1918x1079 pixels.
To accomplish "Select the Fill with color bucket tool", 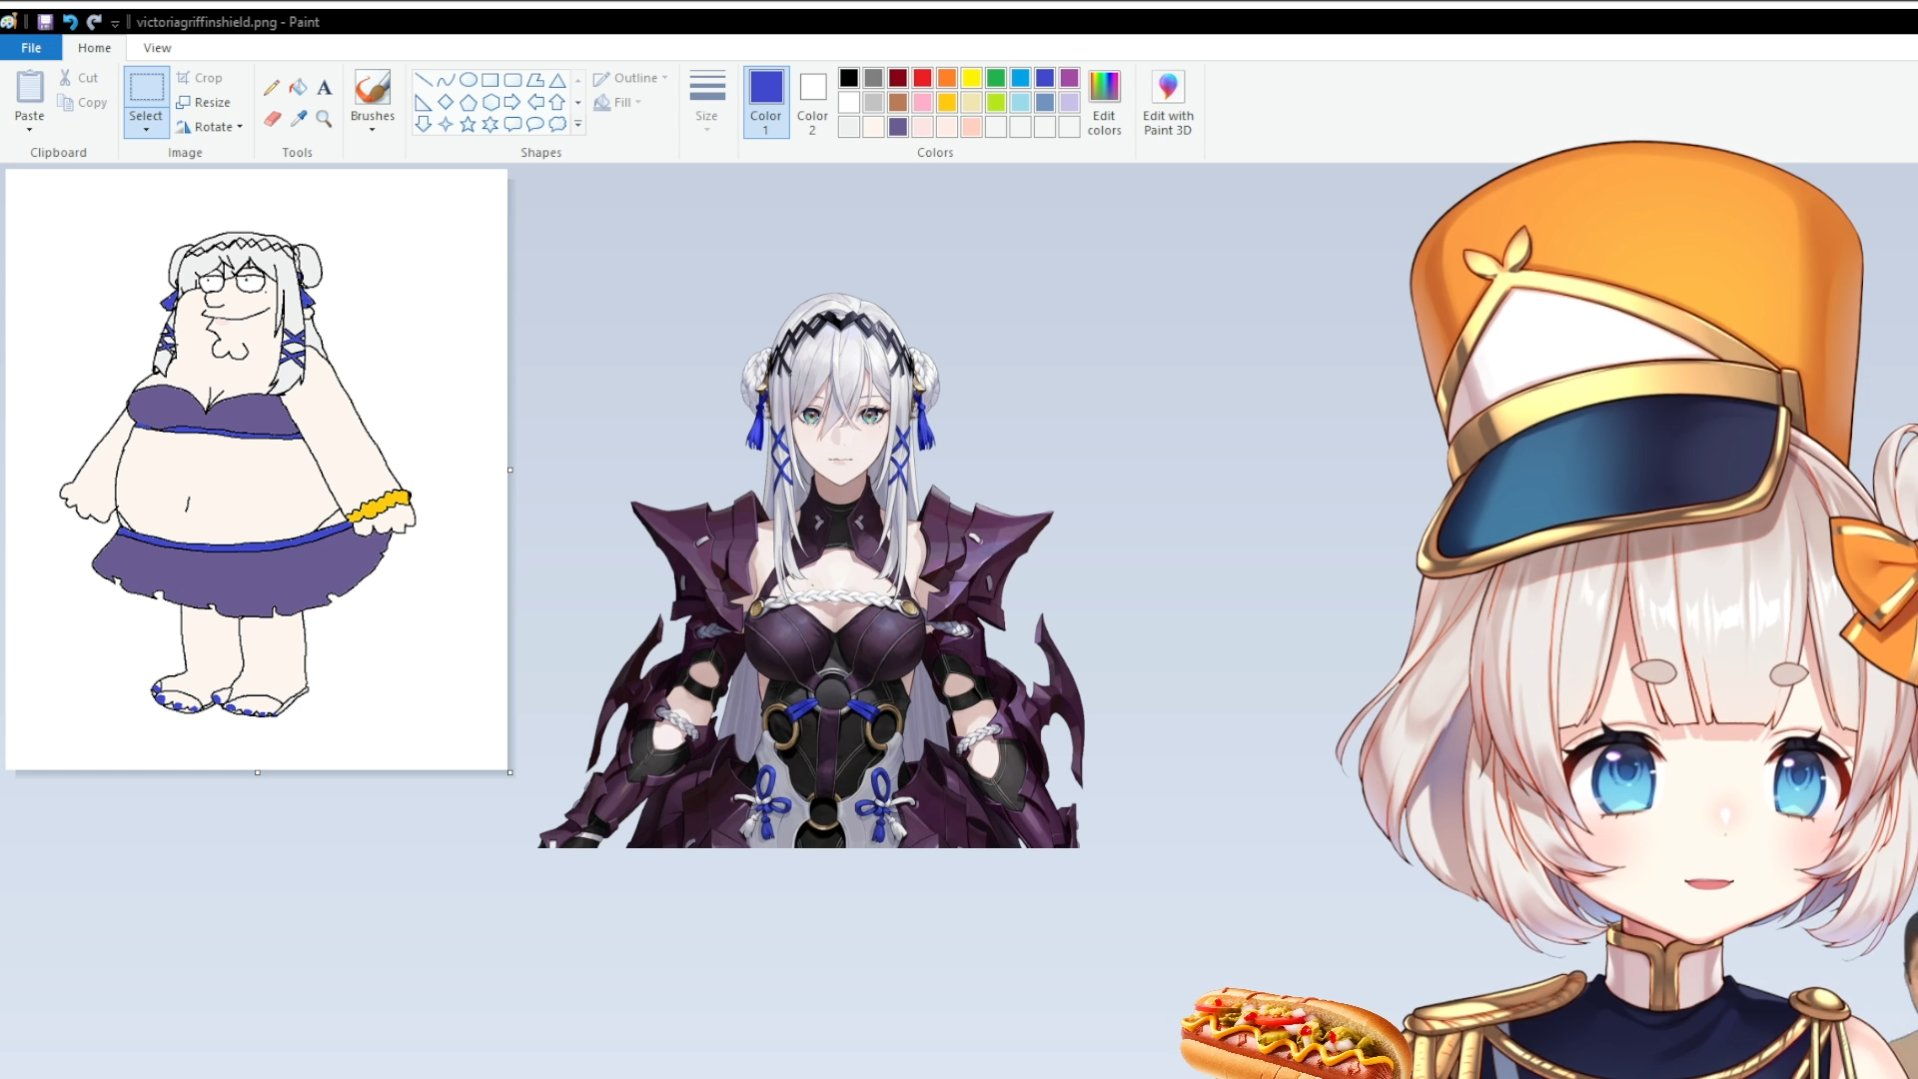I will tap(298, 88).
